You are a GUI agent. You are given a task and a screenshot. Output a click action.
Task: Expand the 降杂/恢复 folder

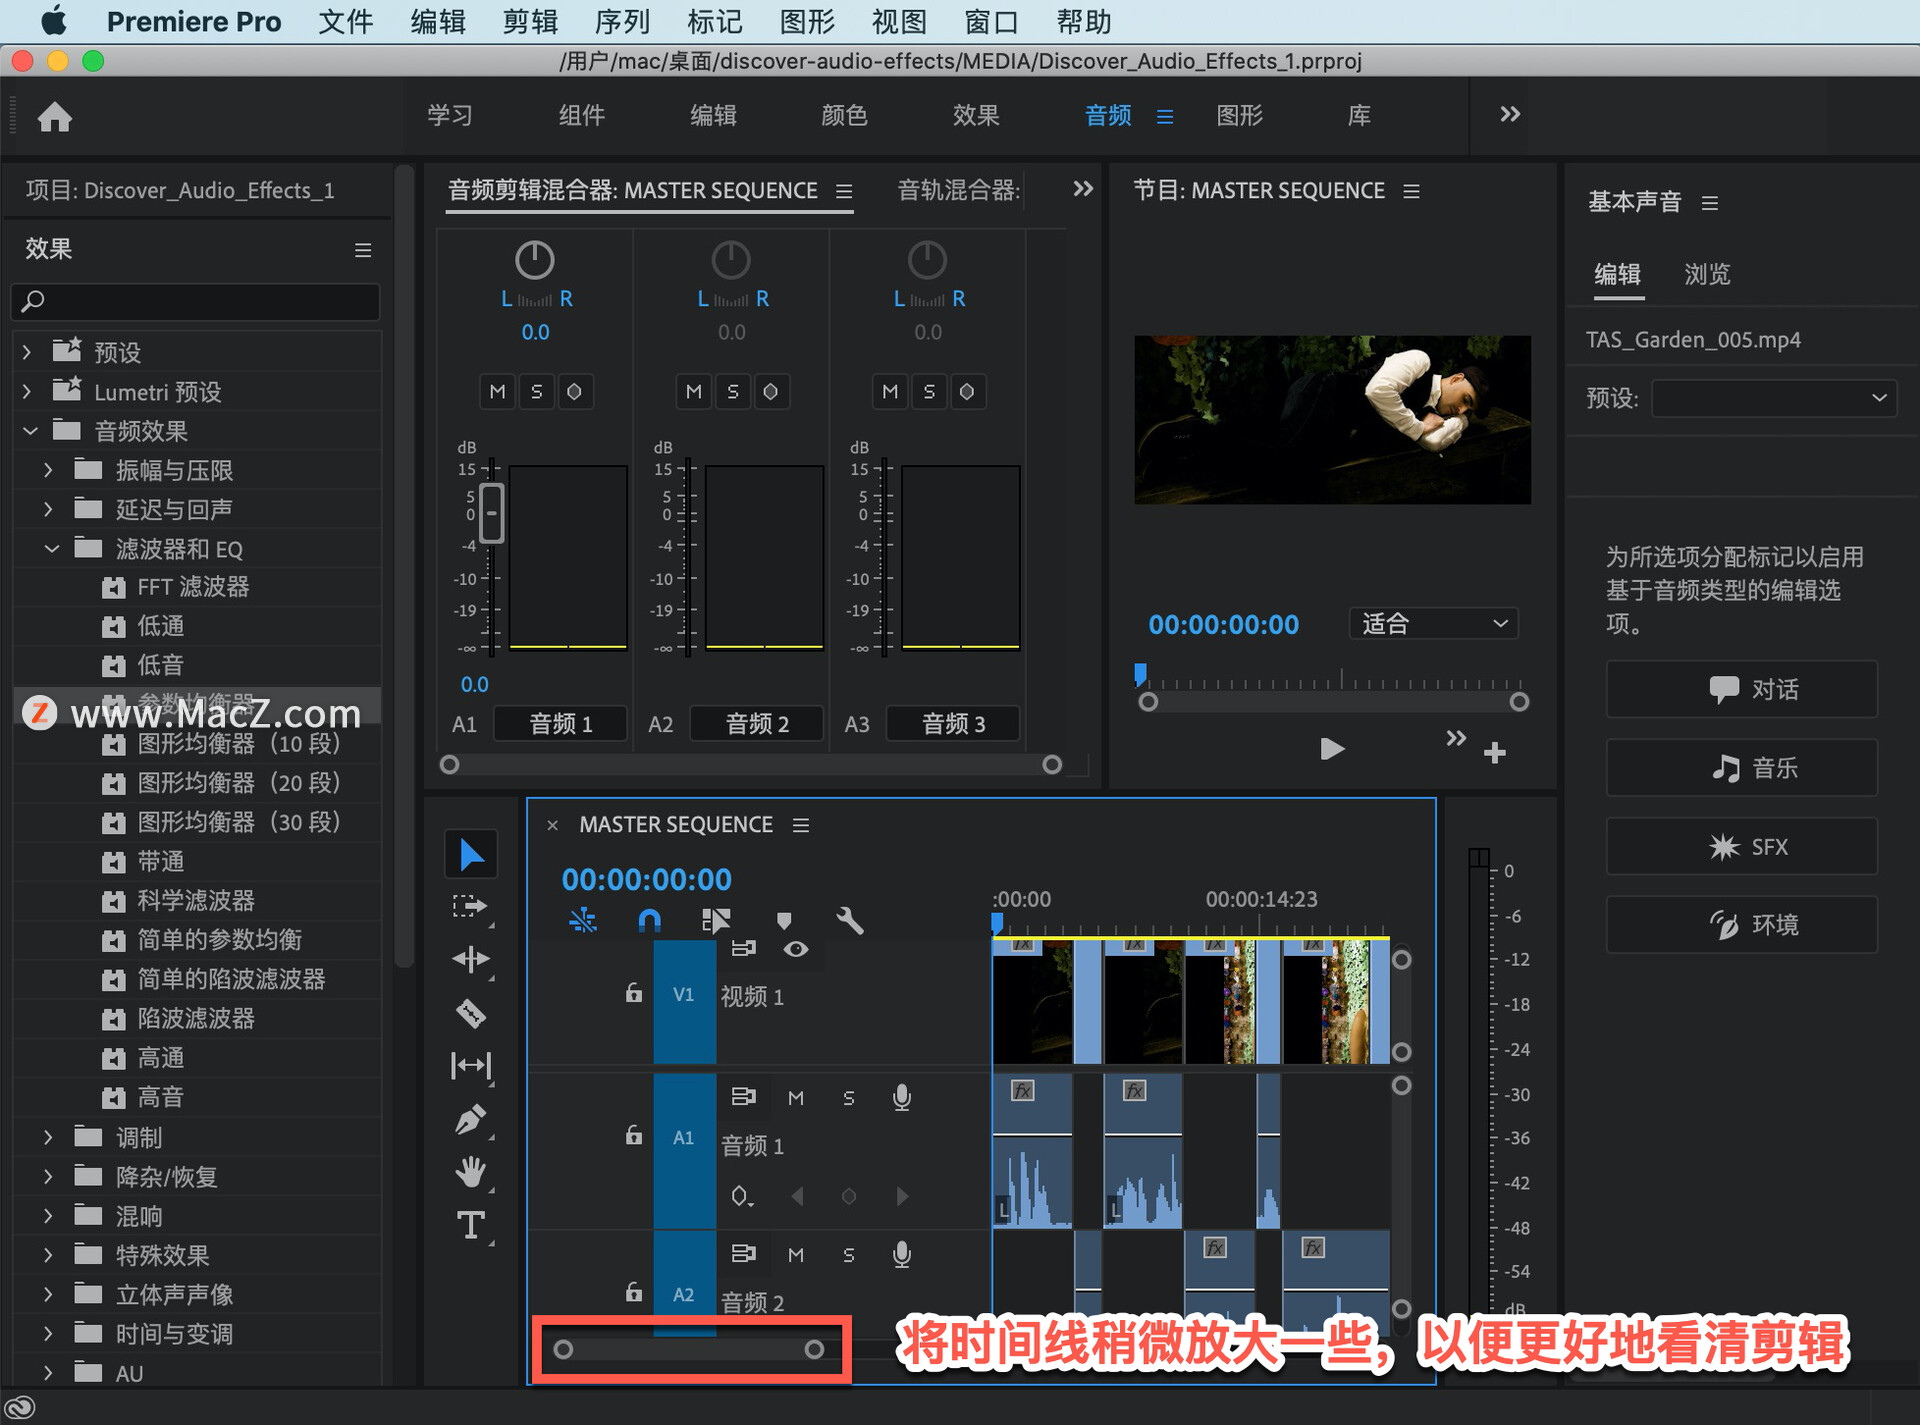pyautogui.click(x=48, y=1177)
